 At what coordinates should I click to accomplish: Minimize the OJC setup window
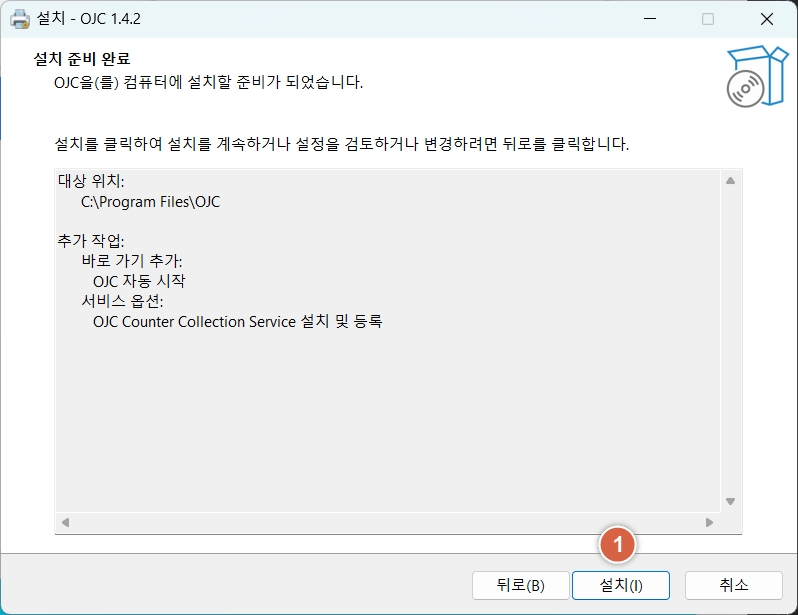tap(651, 19)
